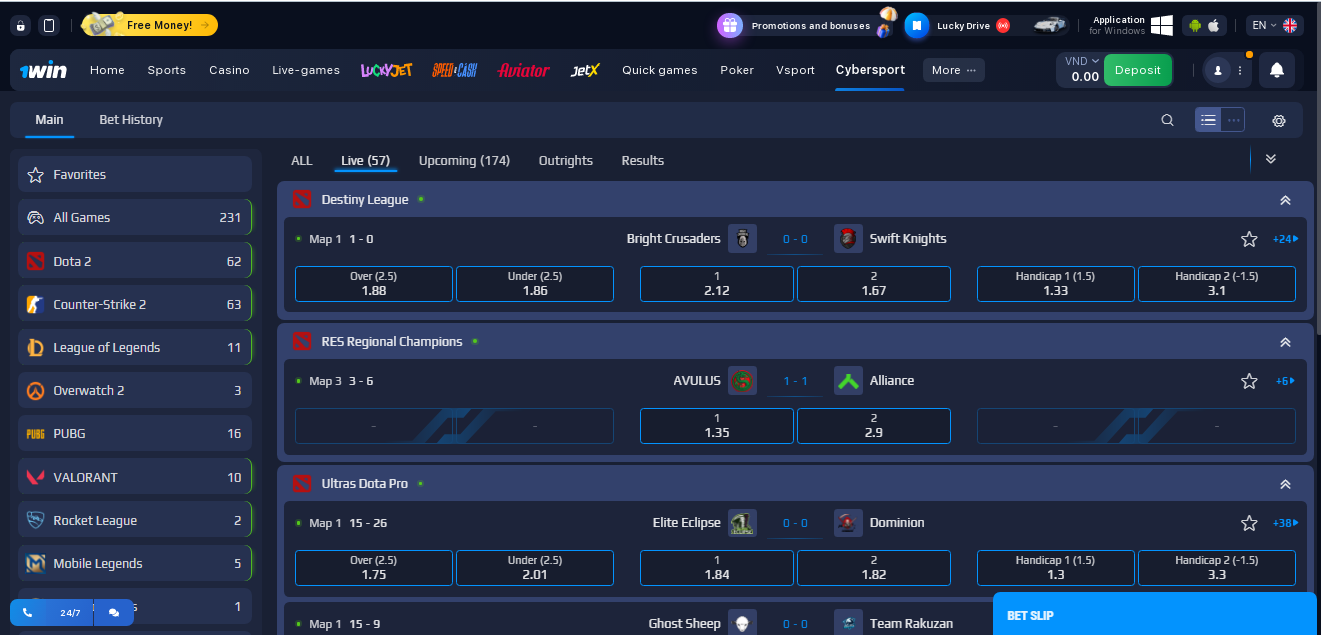Open the live chat support icon

point(114,613)
